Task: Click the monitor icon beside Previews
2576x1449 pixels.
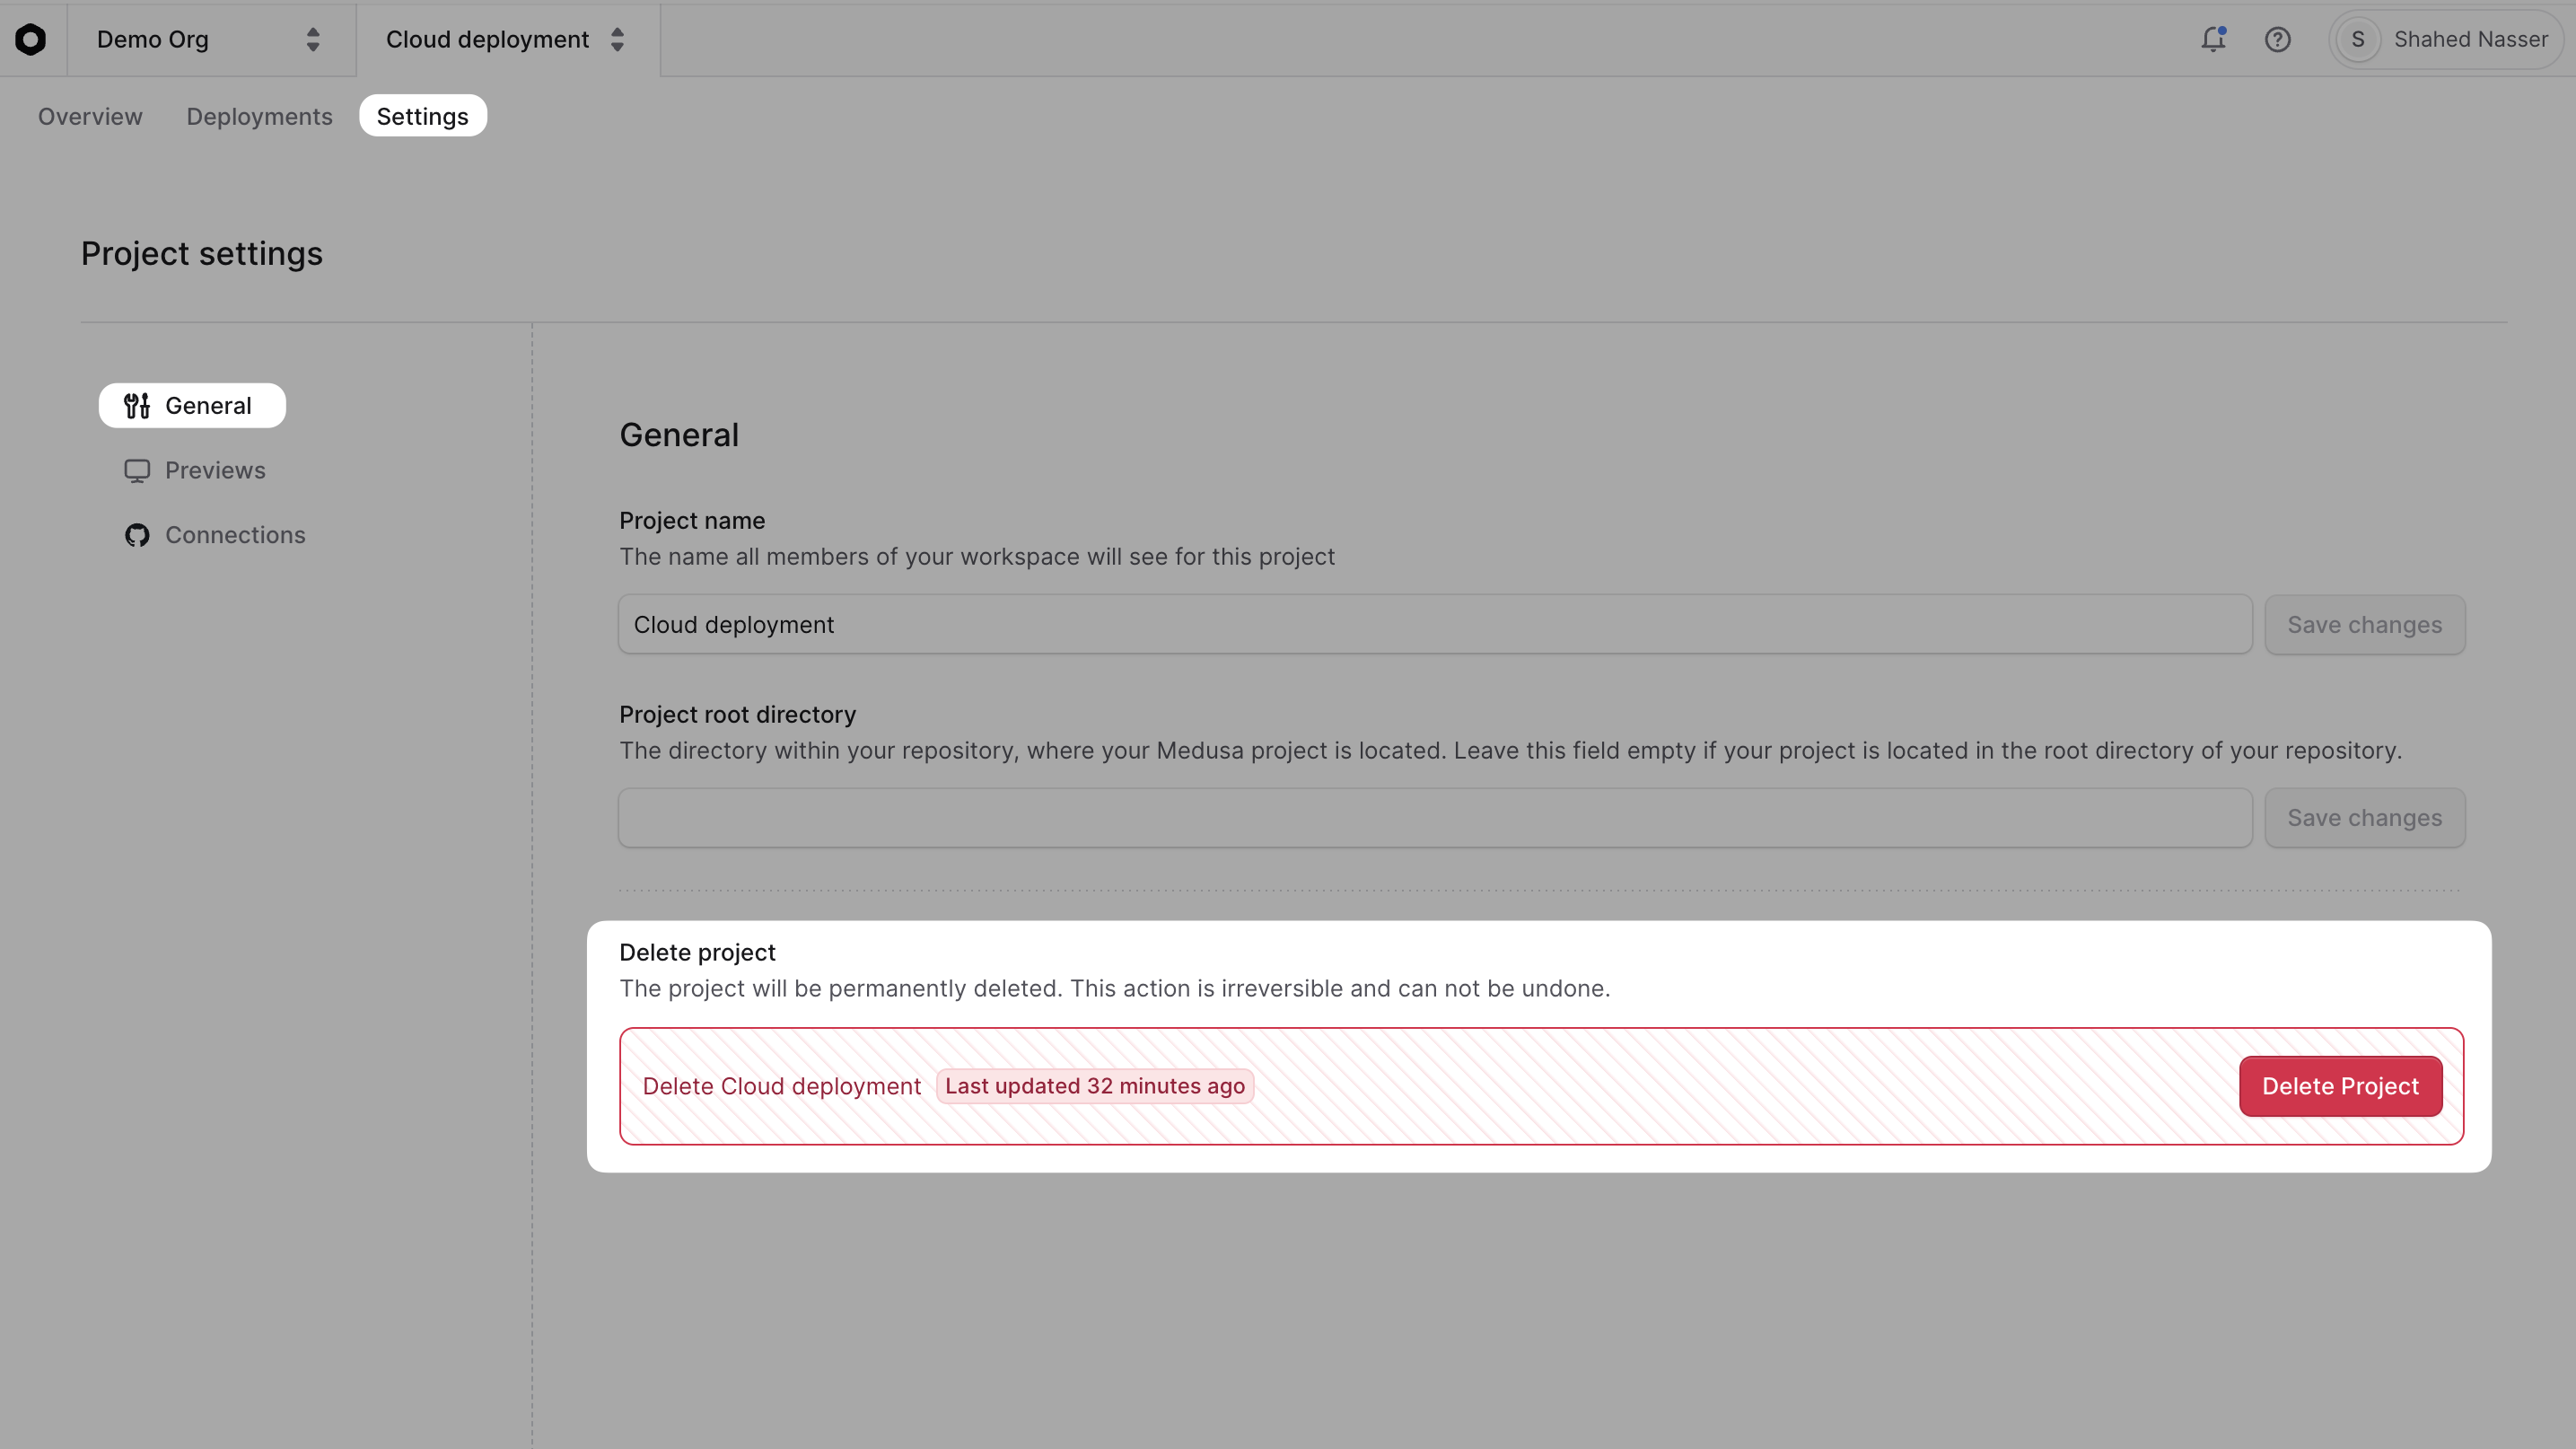Action: coord(137,470)
